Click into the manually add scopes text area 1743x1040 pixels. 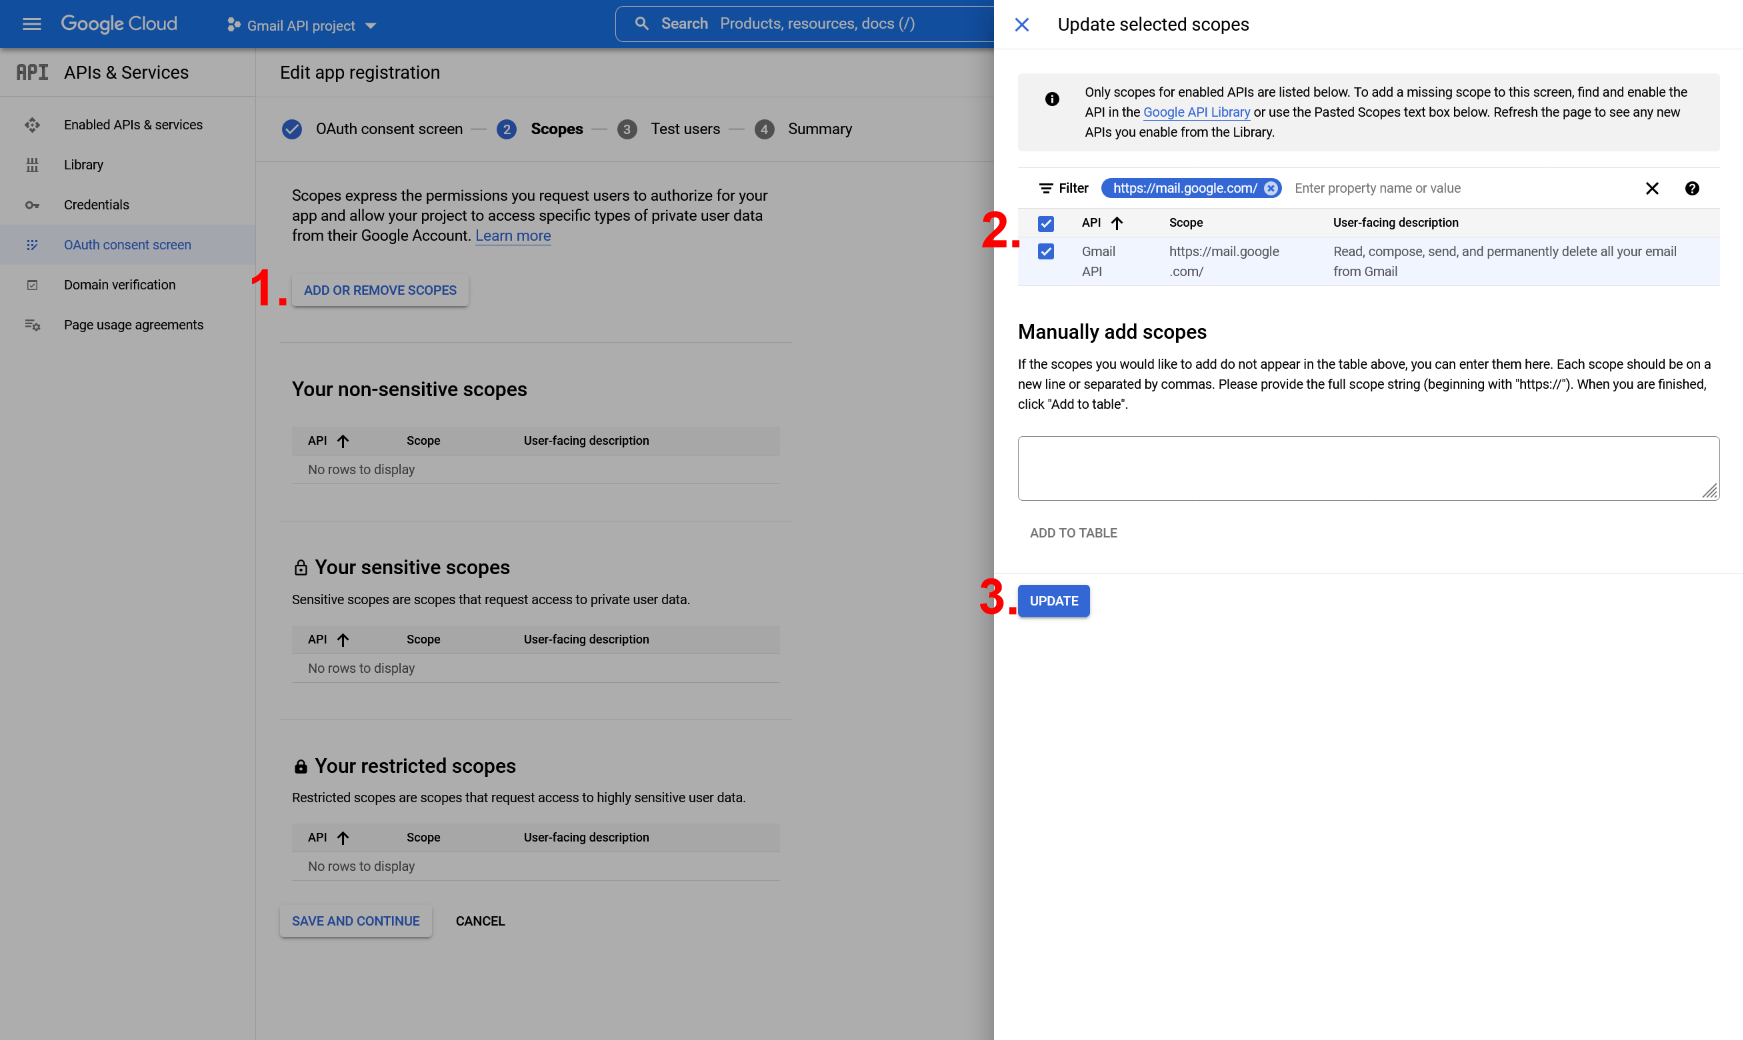click(1367, 468)
